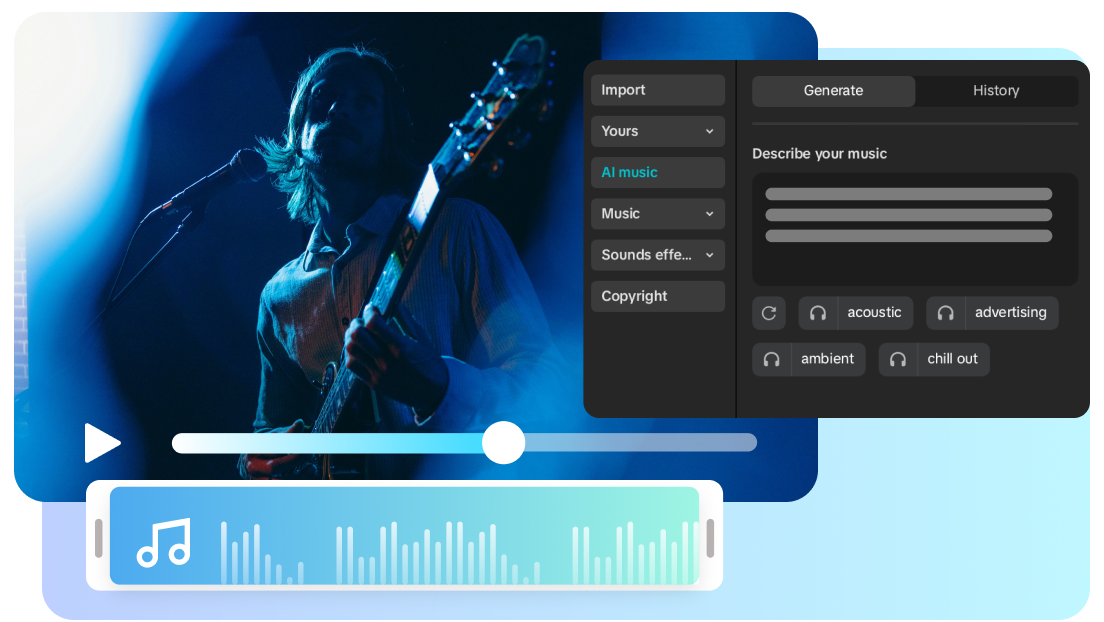Viewport: 1104px width, 622px height.
Task: Expand the Sounds effects dropdown
Action: [657, 255]
